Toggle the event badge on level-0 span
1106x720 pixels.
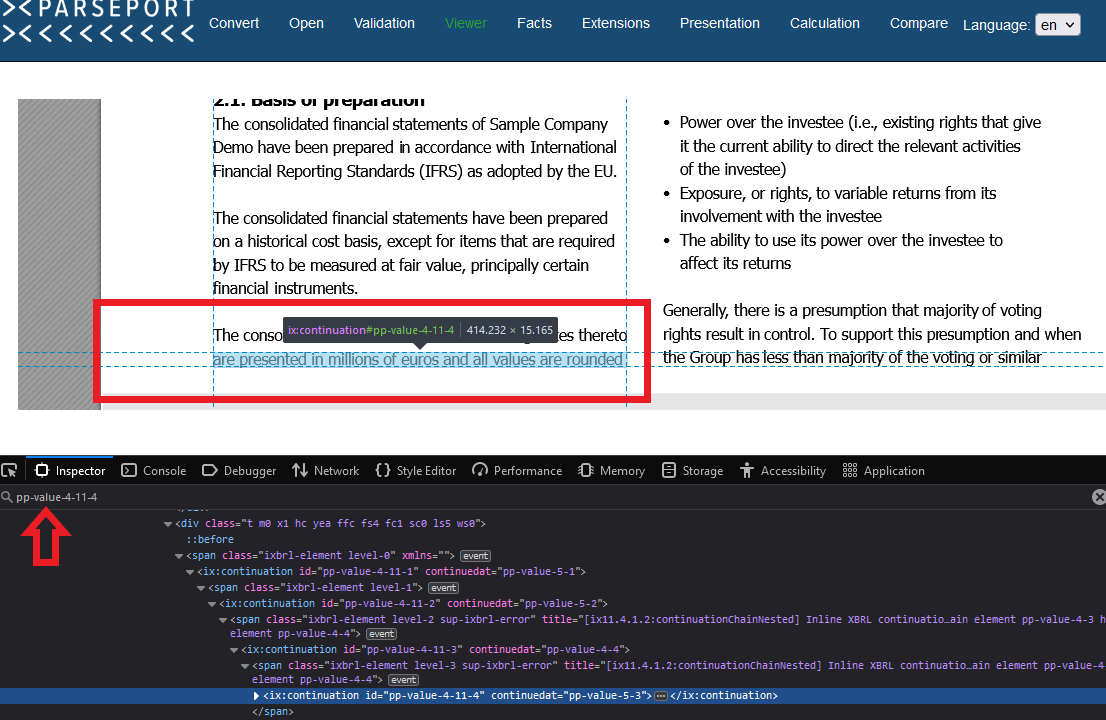[475, 555]
